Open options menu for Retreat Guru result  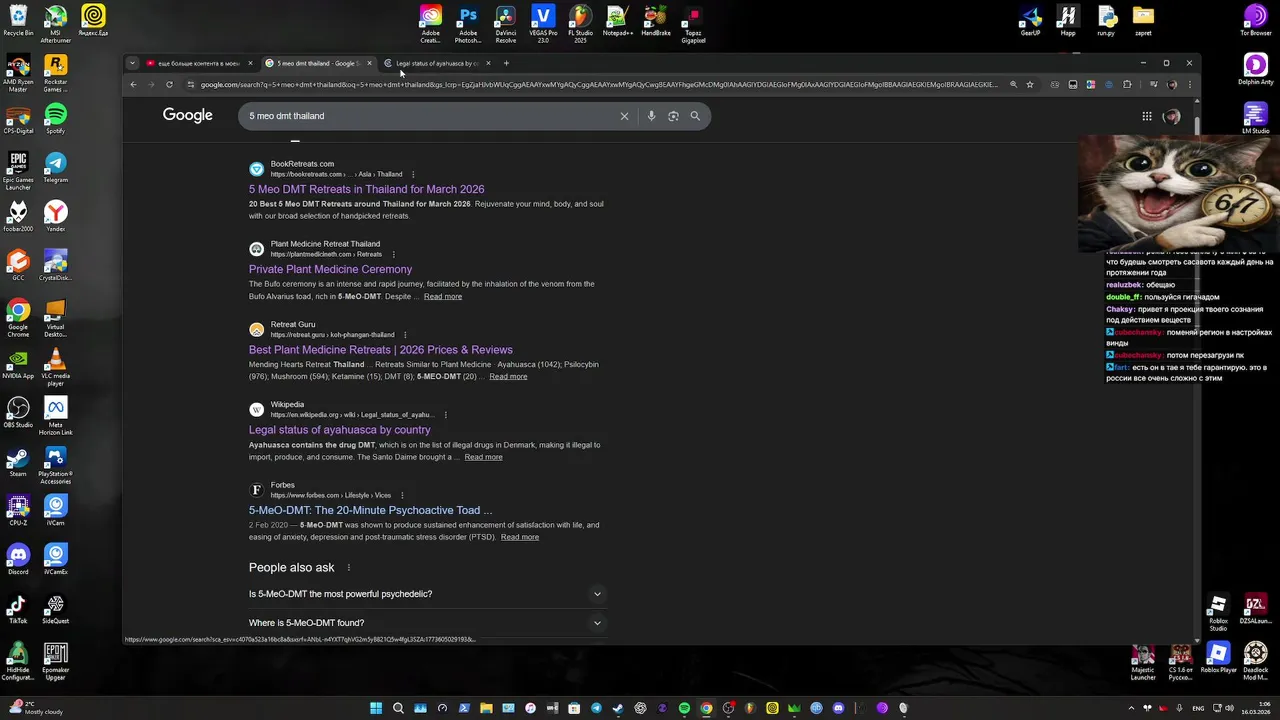point(405,335)
